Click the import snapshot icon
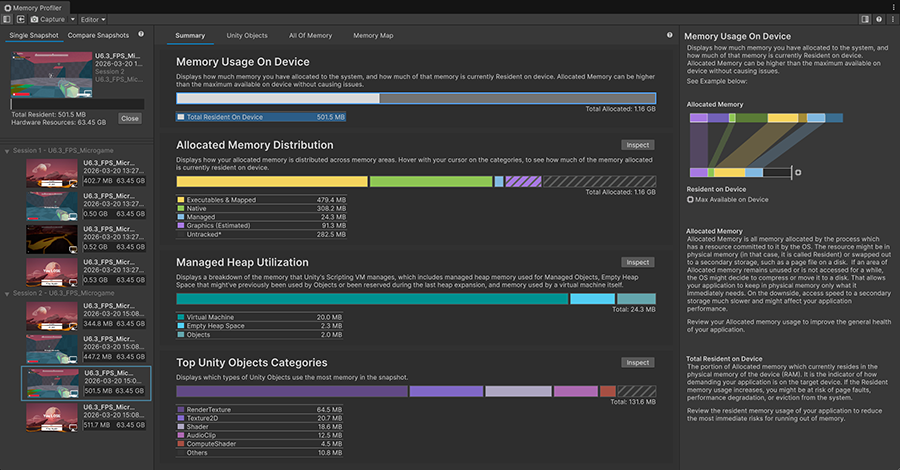 pos(21,19)
